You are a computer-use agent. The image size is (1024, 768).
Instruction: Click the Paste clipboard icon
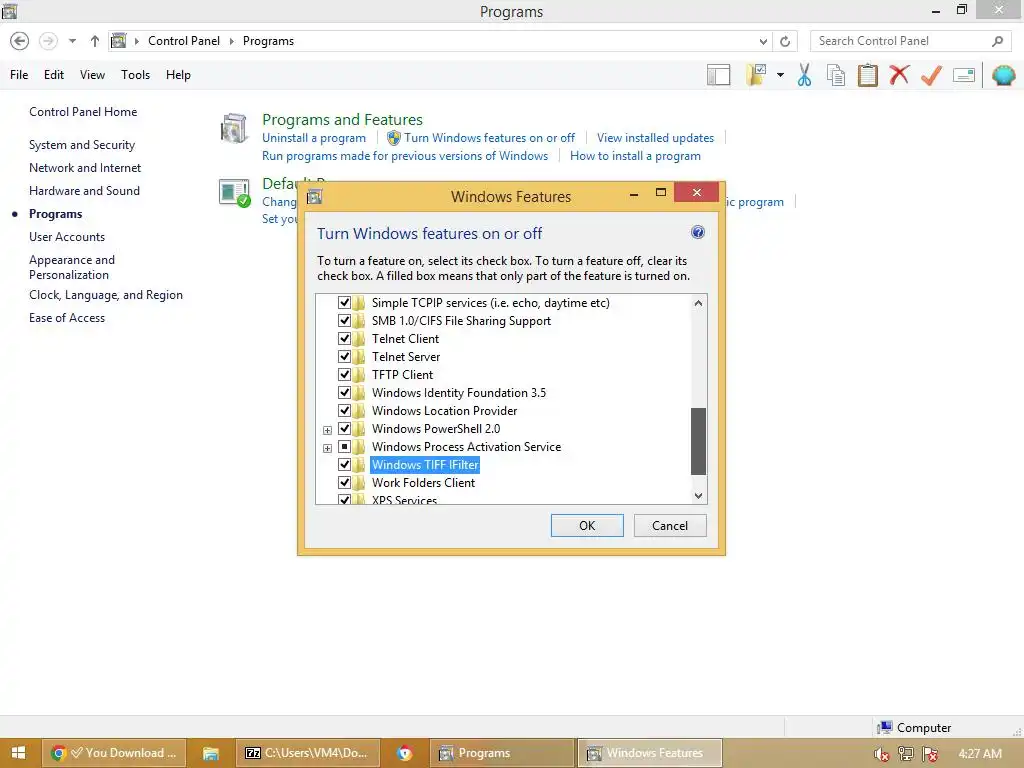pos(867,75)
